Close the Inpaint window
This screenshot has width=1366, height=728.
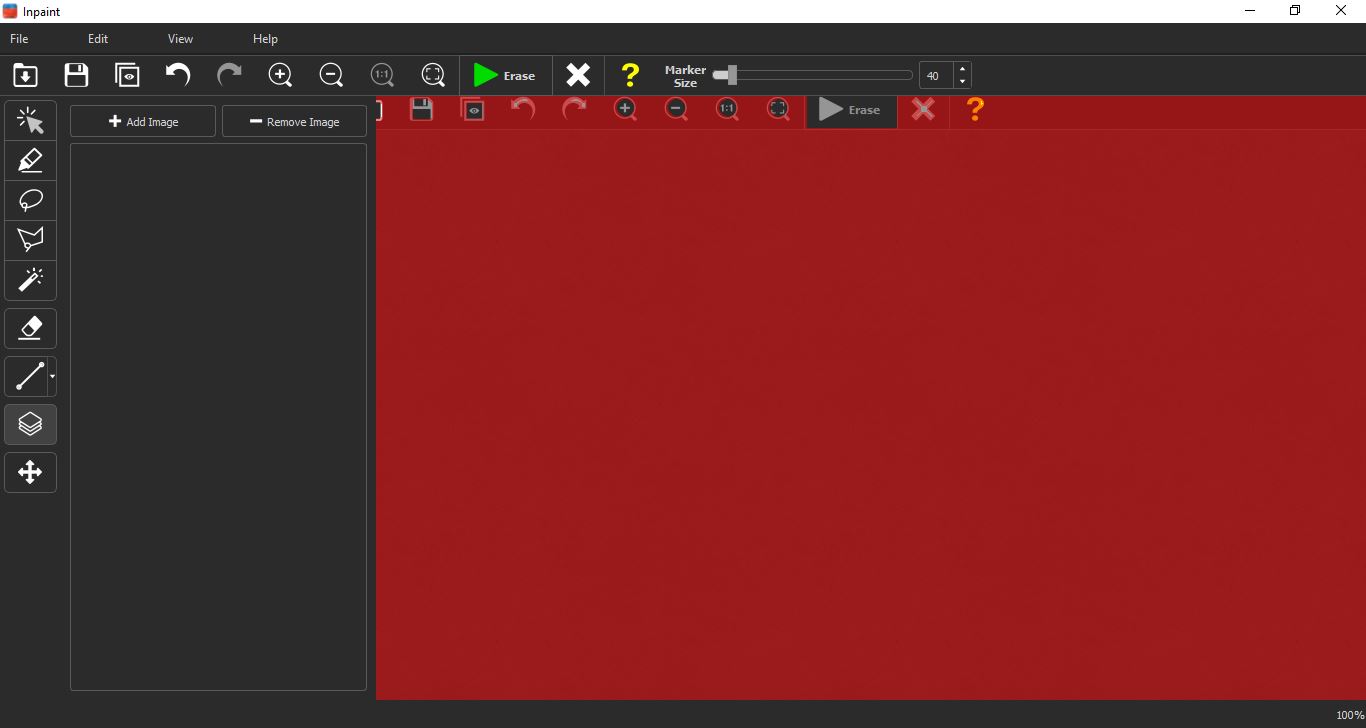[x=1341, y=11]
